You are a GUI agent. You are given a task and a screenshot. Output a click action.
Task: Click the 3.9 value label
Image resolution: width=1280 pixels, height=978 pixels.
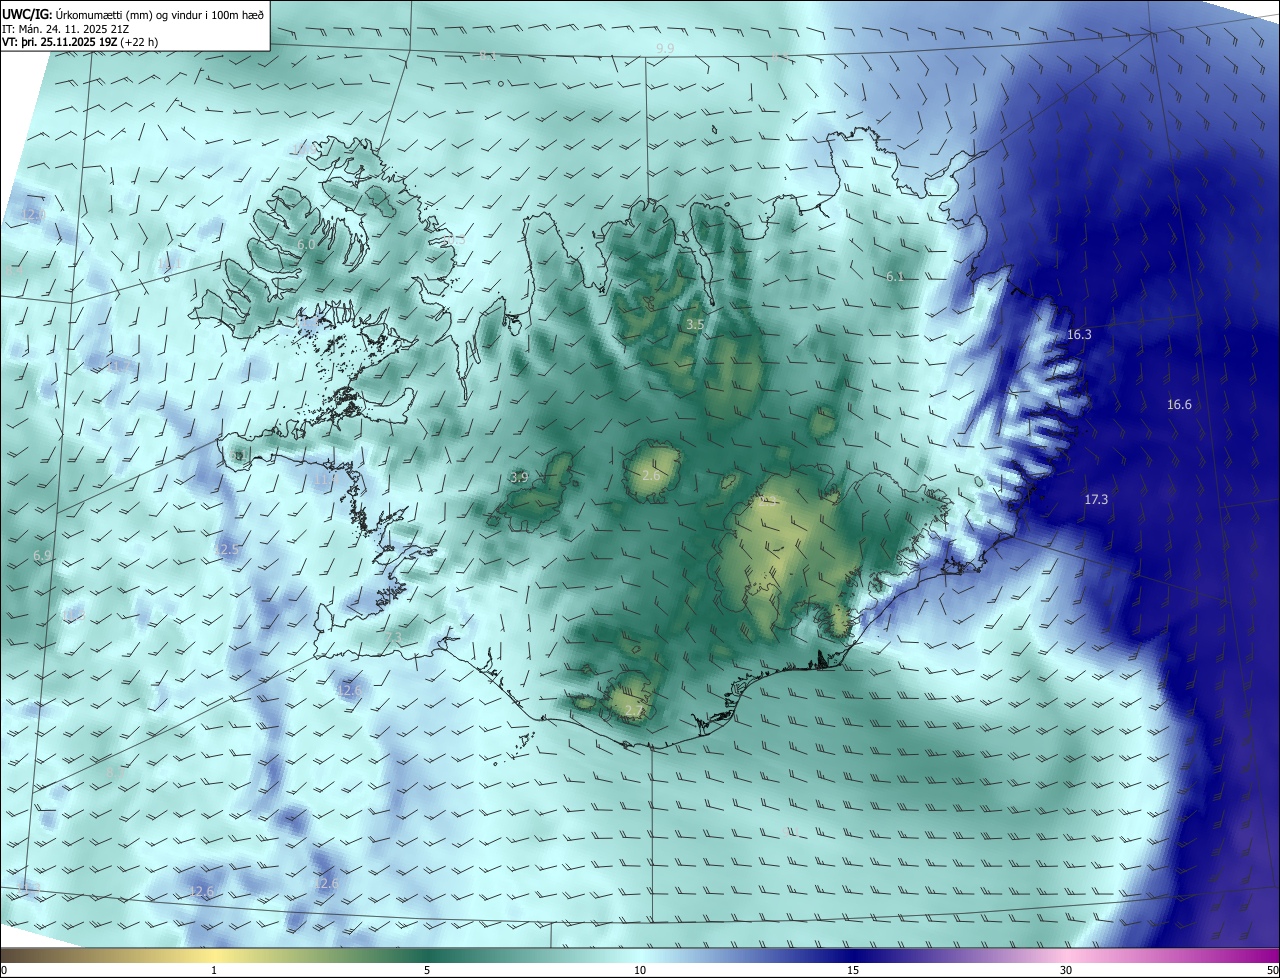tap(519, 478)
